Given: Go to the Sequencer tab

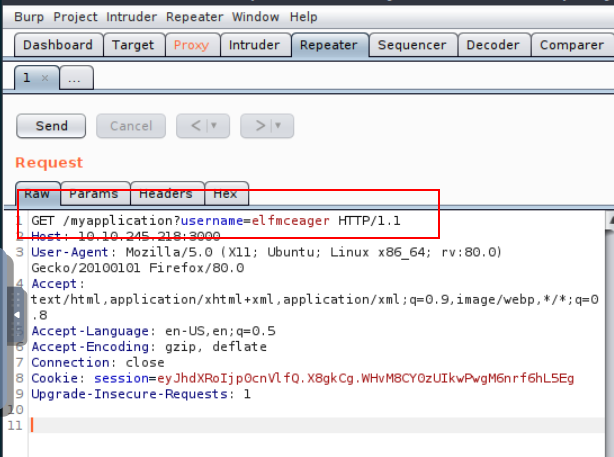Looking at the screenshot, I should (413, 45).
